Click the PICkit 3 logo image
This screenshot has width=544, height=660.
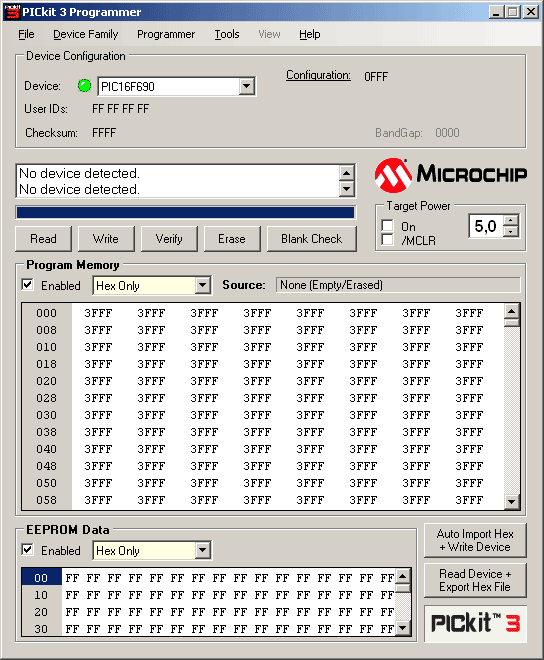pos(475,624)
